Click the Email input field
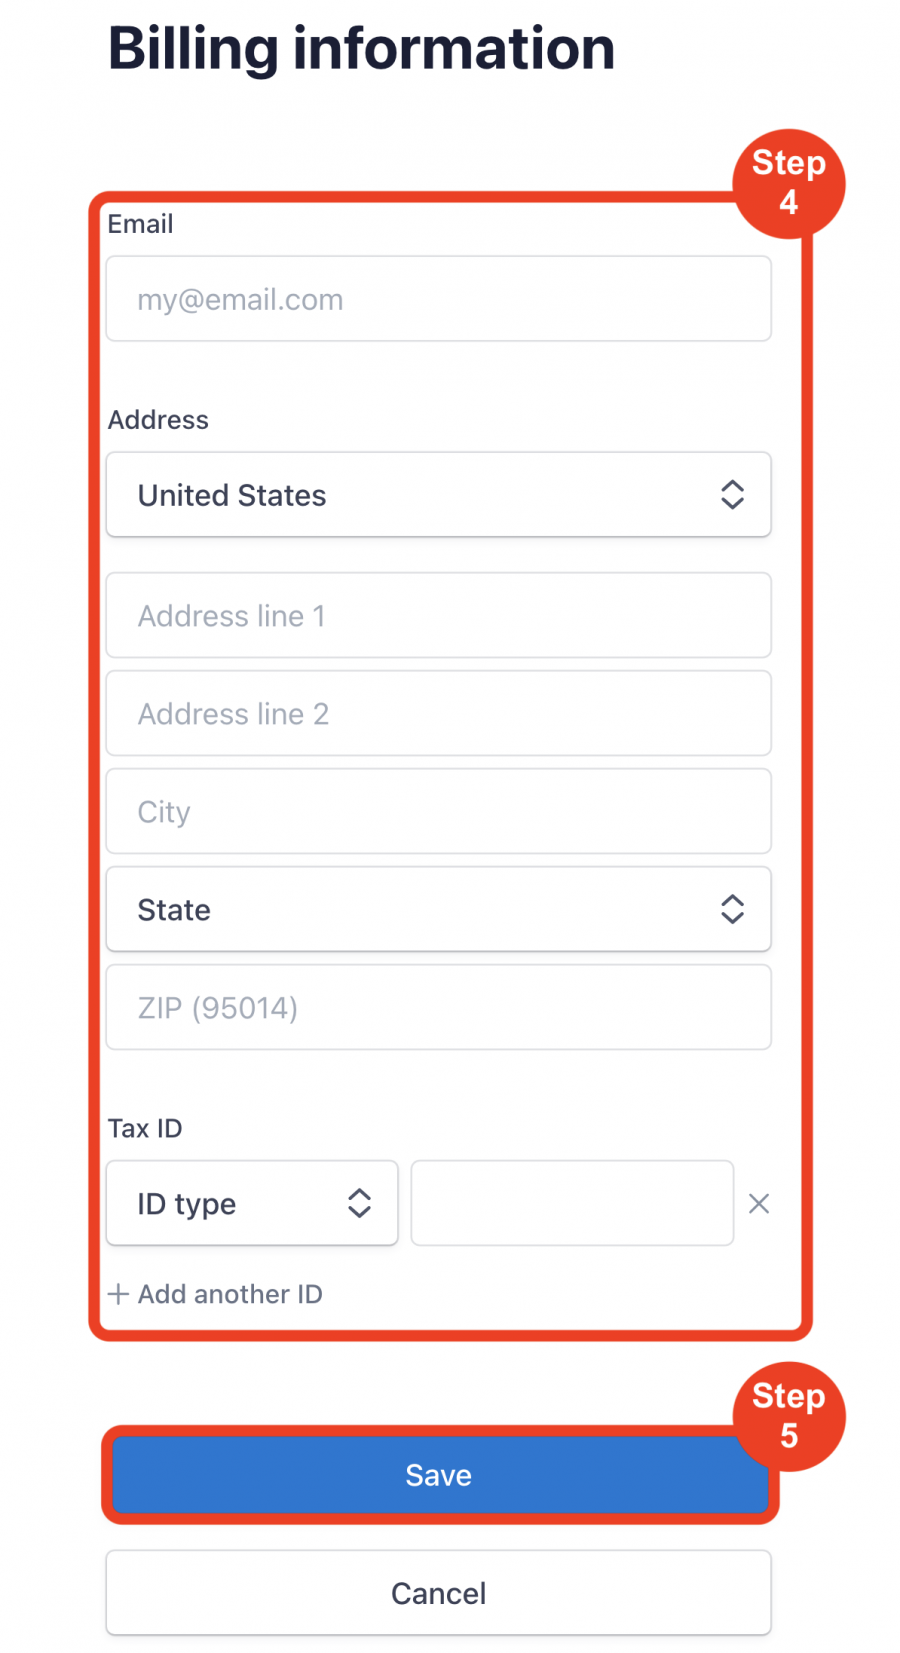This screenshot has width=900, height=1653. tap(438, 299)
